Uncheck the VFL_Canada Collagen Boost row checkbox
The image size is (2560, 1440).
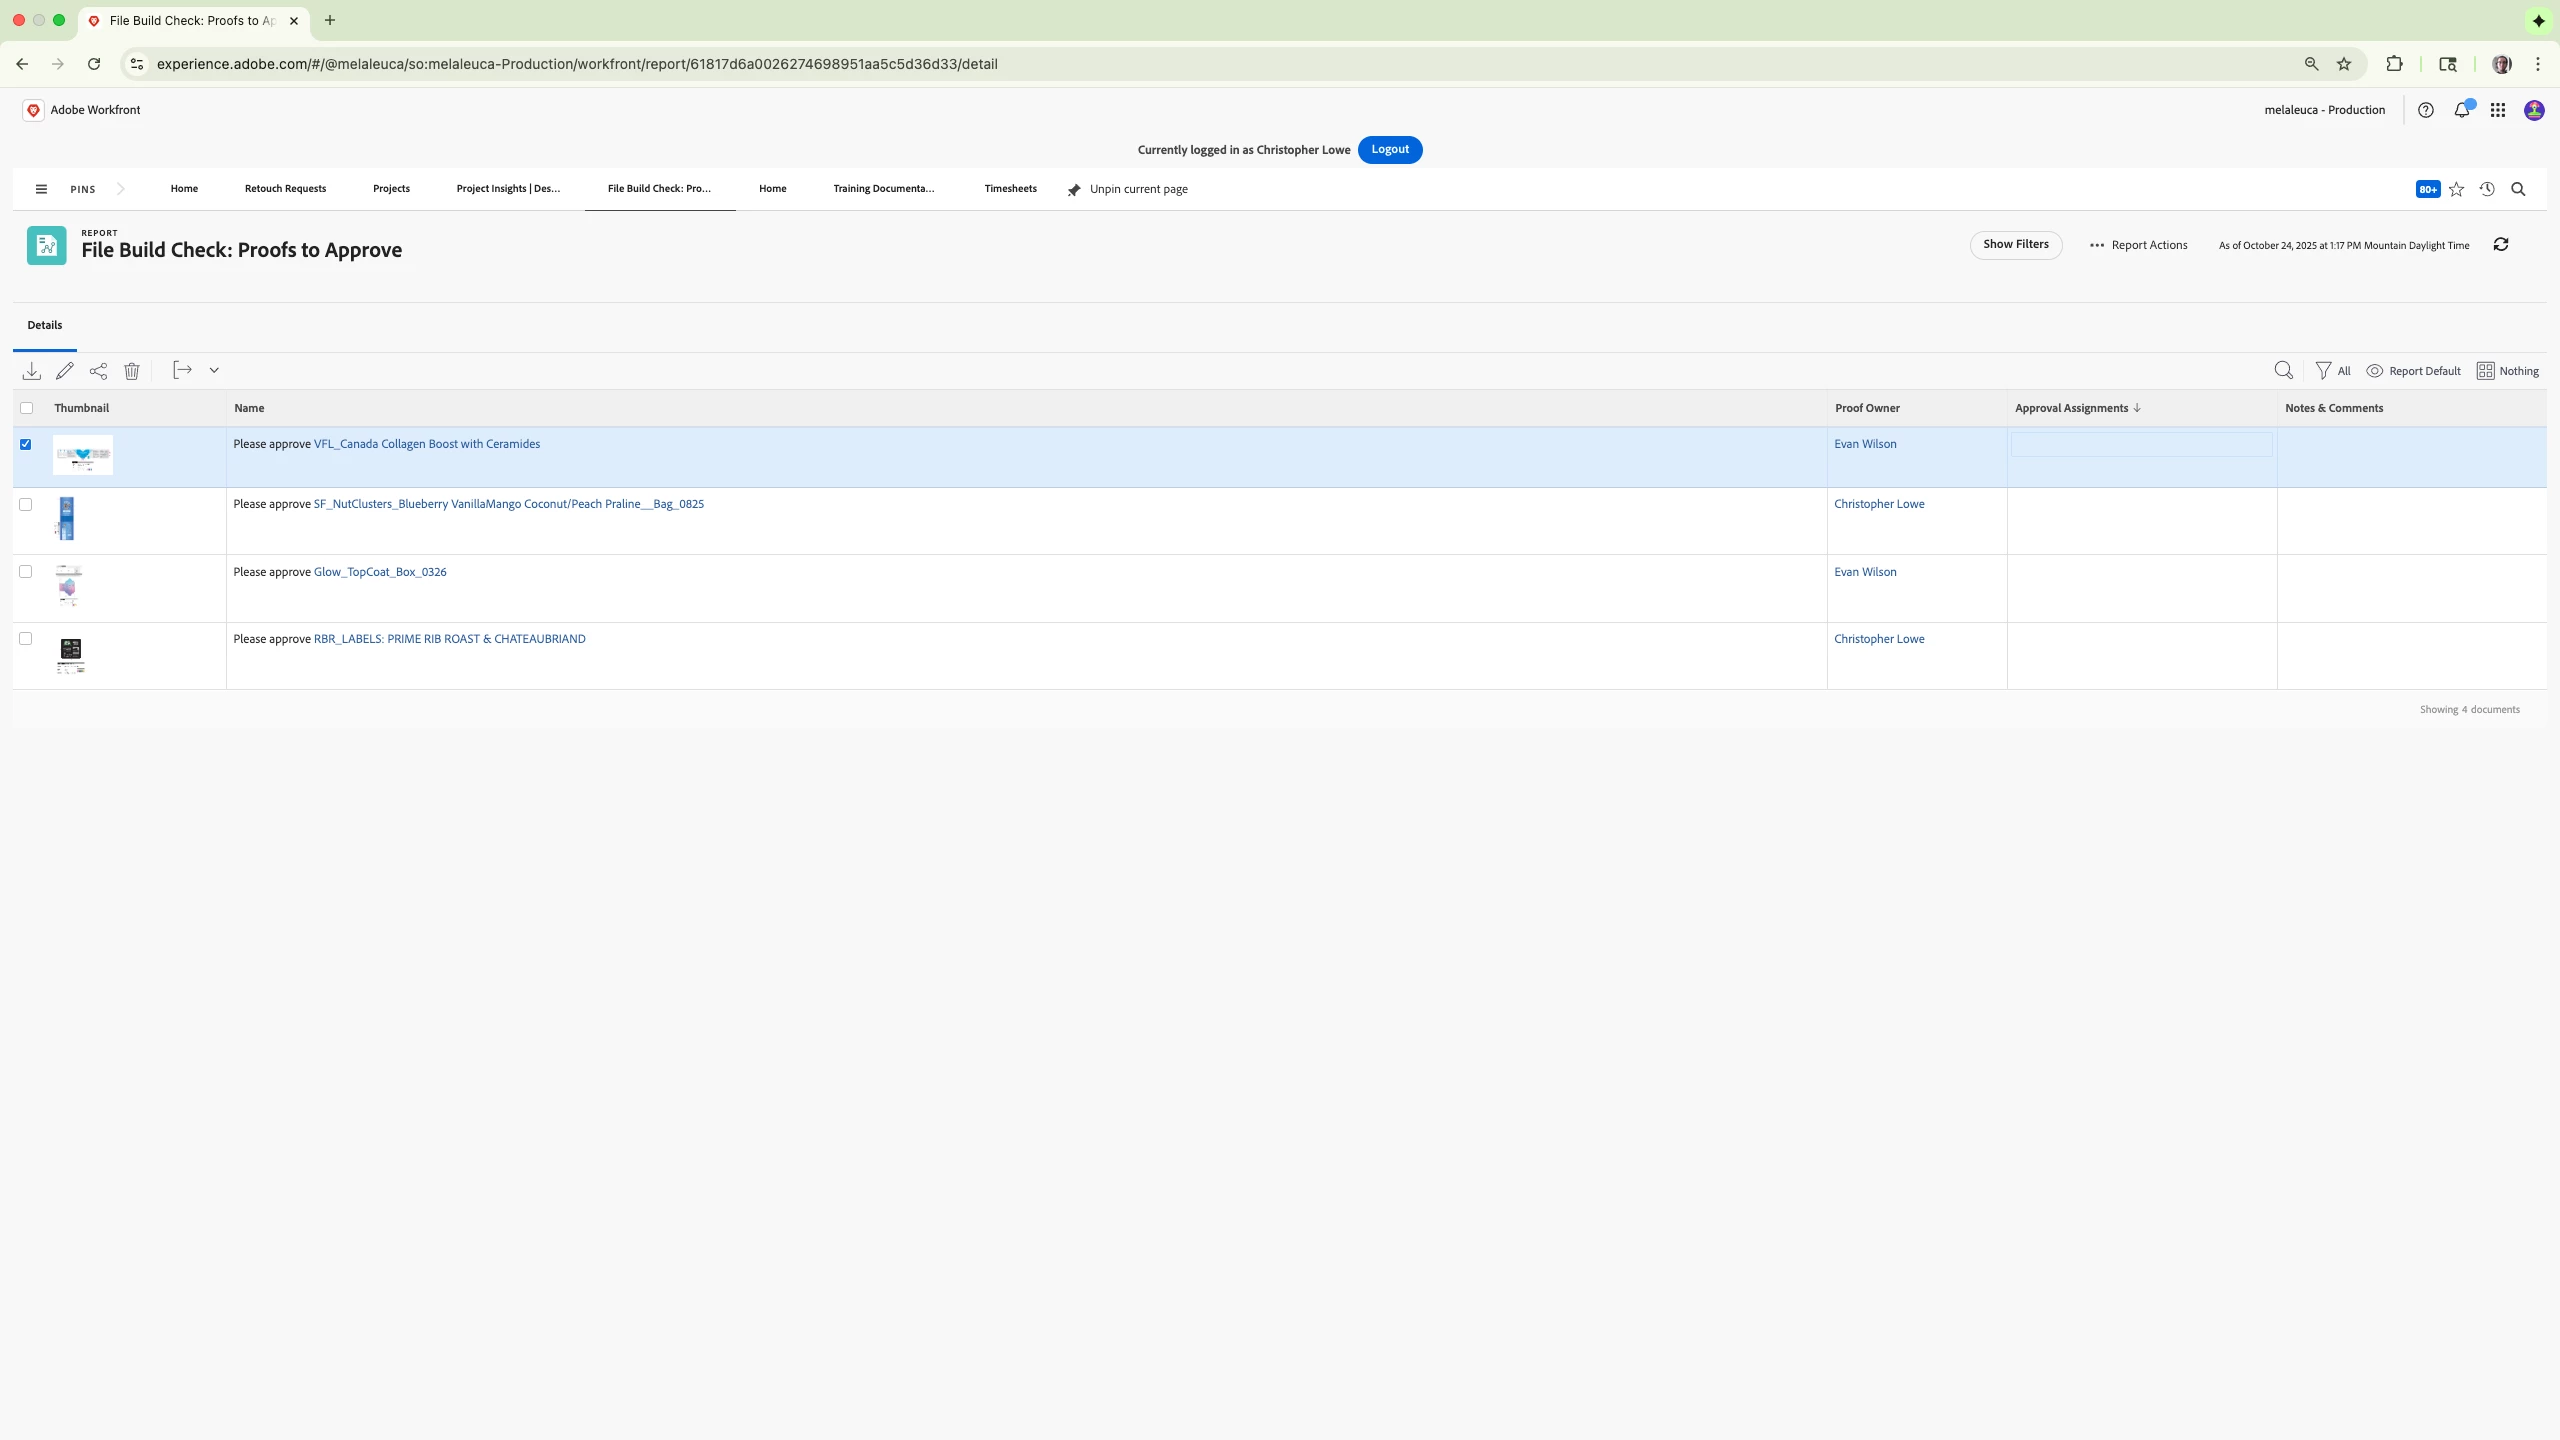coord(26,444)
